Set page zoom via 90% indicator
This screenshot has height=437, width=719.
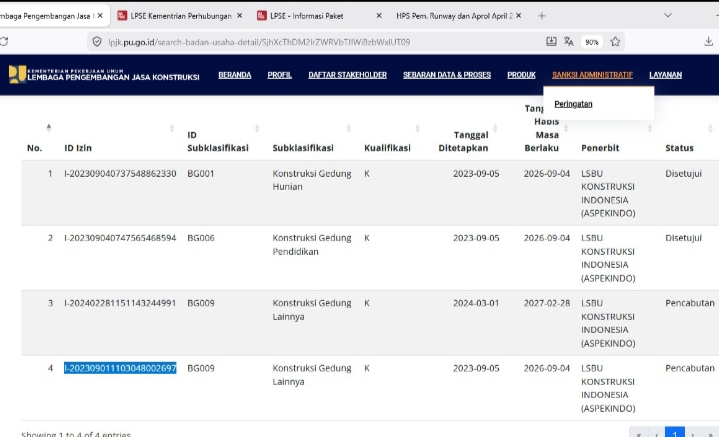tap(592, 42)
